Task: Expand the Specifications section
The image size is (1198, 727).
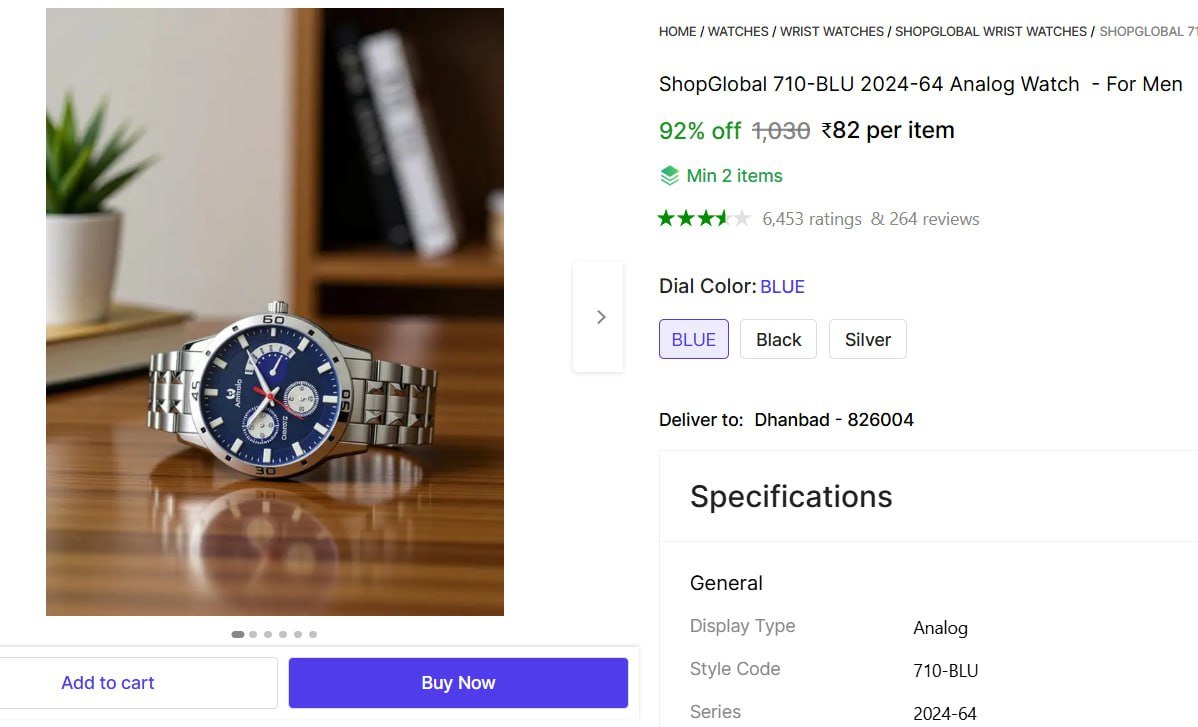Action: 791,496
